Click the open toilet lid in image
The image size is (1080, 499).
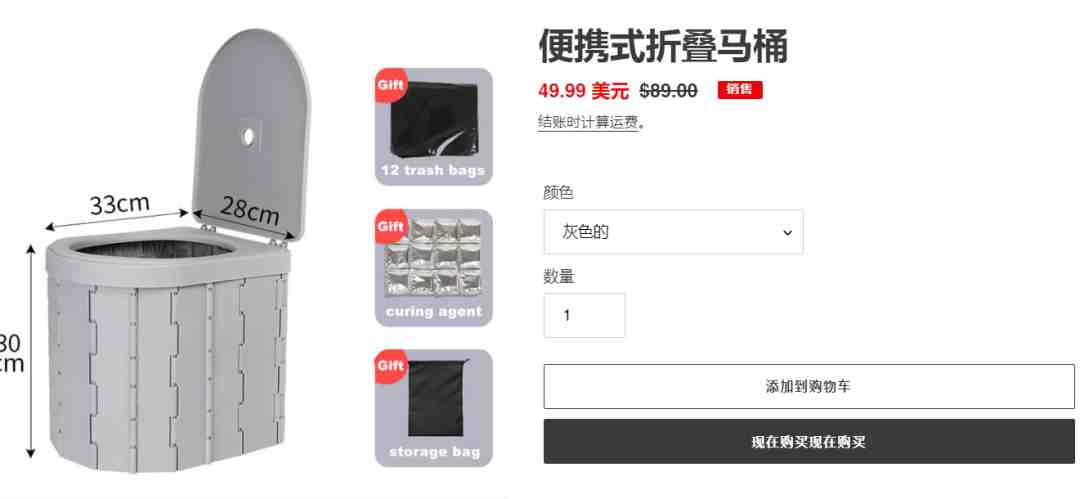tap(250, 131)
